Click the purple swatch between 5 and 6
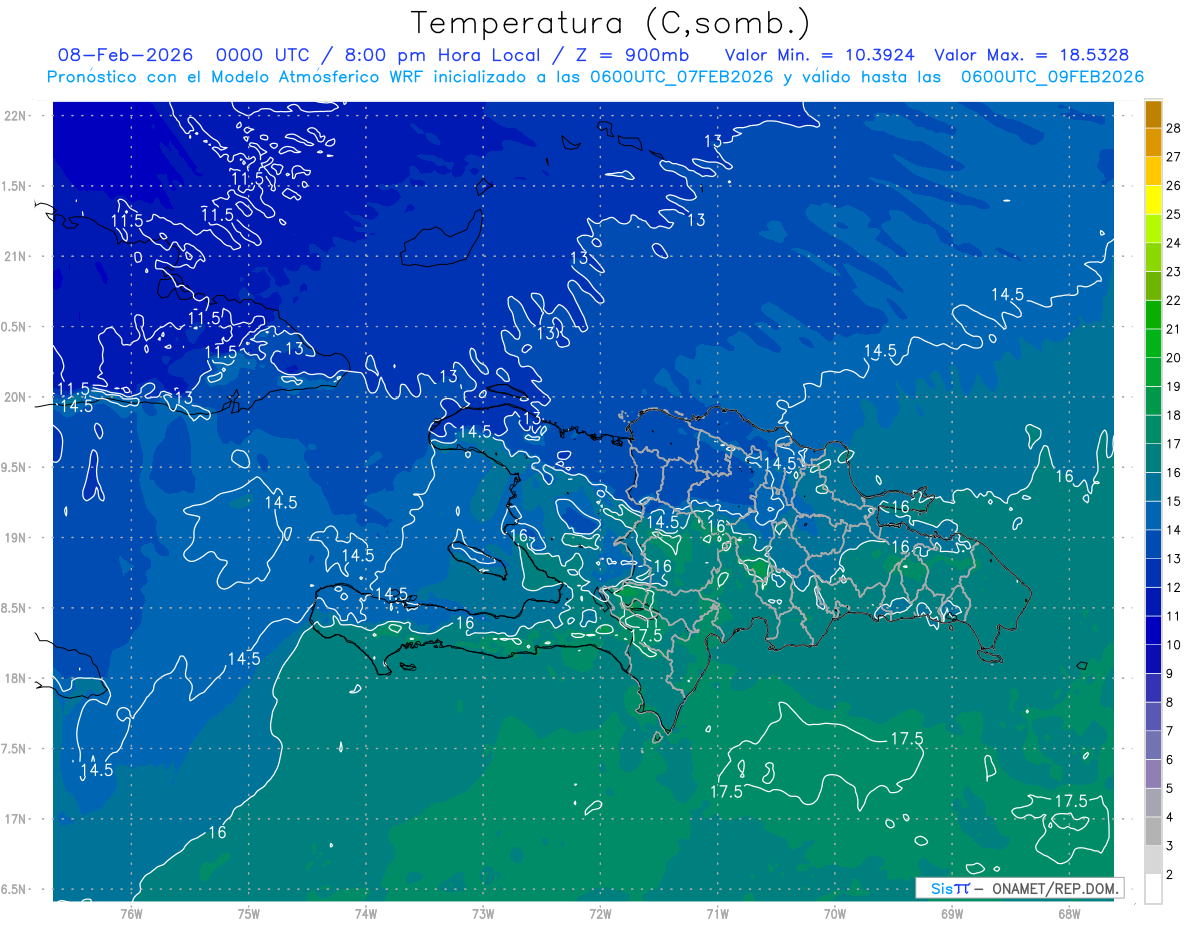 [1153, 774]
